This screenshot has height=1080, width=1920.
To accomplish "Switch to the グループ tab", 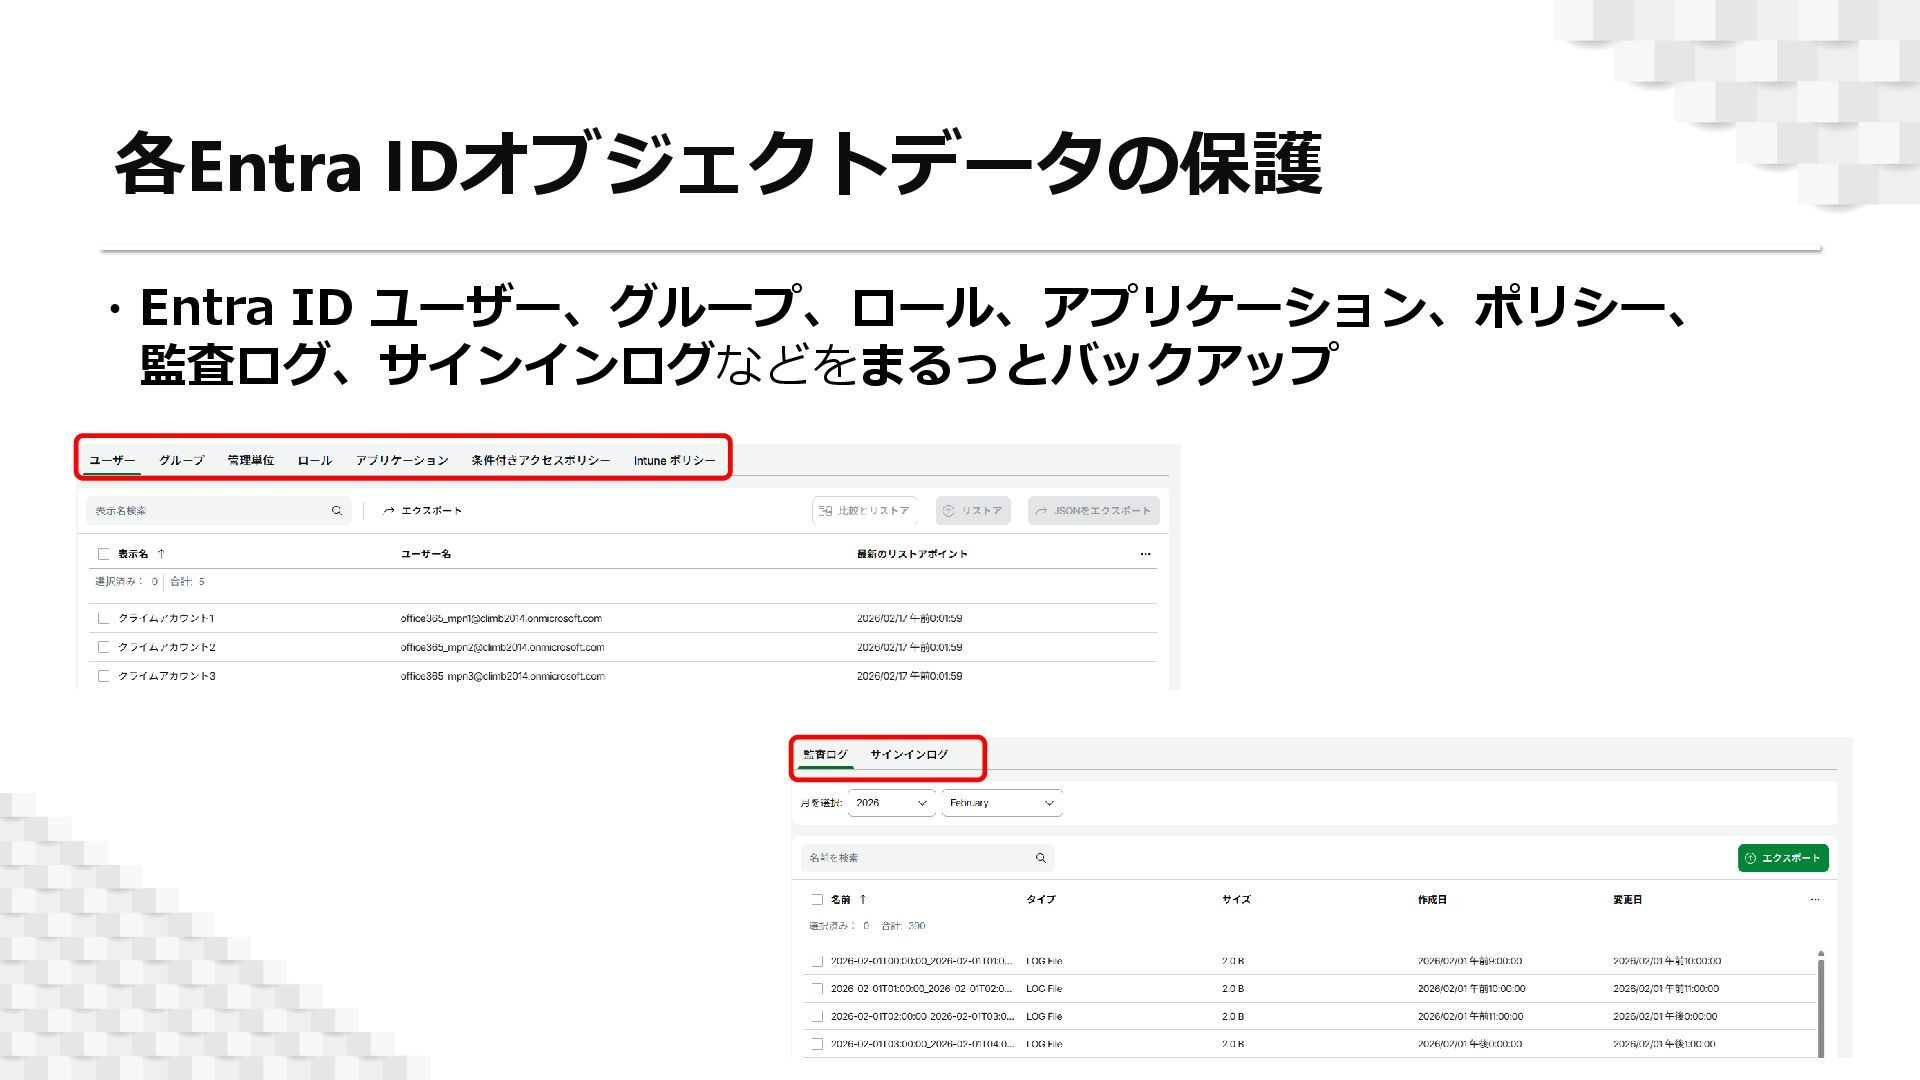I will click(x=181, y=461).
